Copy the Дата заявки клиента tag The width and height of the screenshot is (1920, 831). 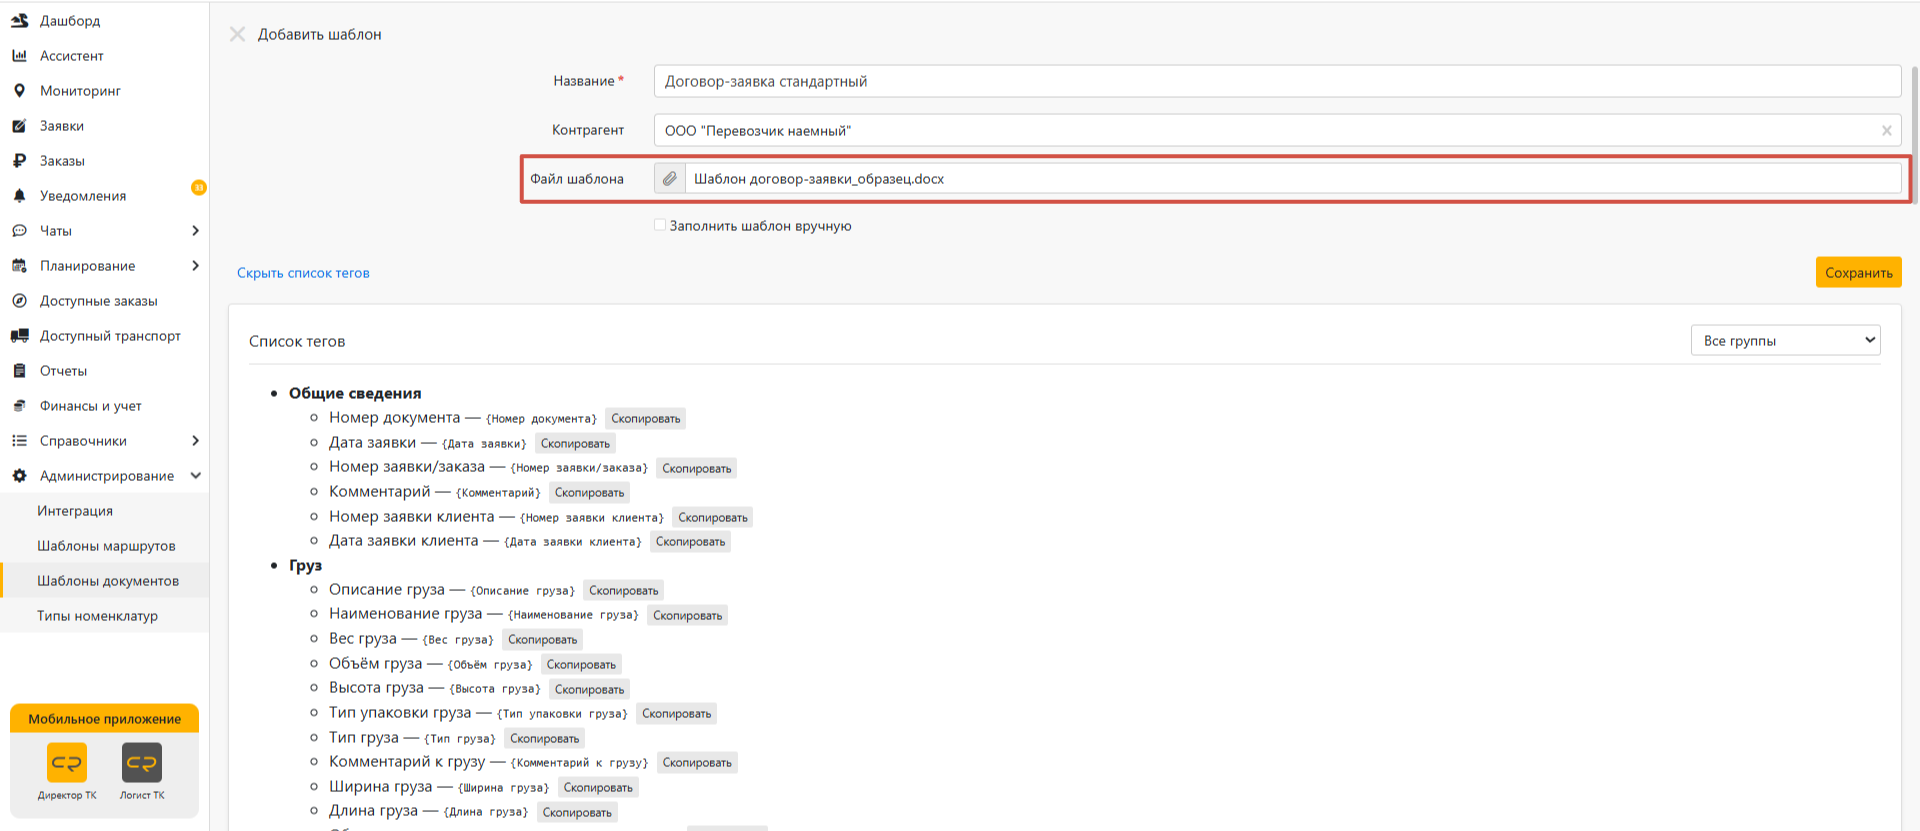coord(690,541)
